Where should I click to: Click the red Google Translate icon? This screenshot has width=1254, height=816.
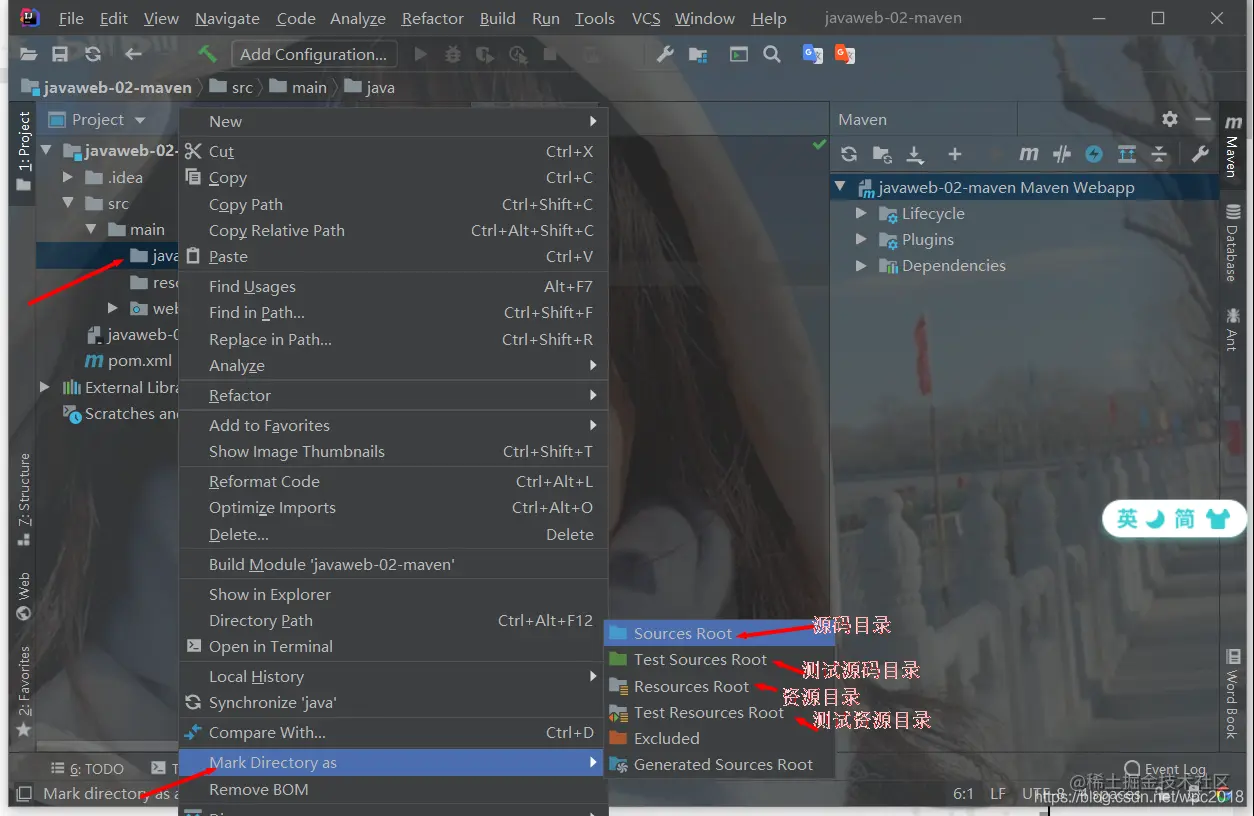point(845,55)
